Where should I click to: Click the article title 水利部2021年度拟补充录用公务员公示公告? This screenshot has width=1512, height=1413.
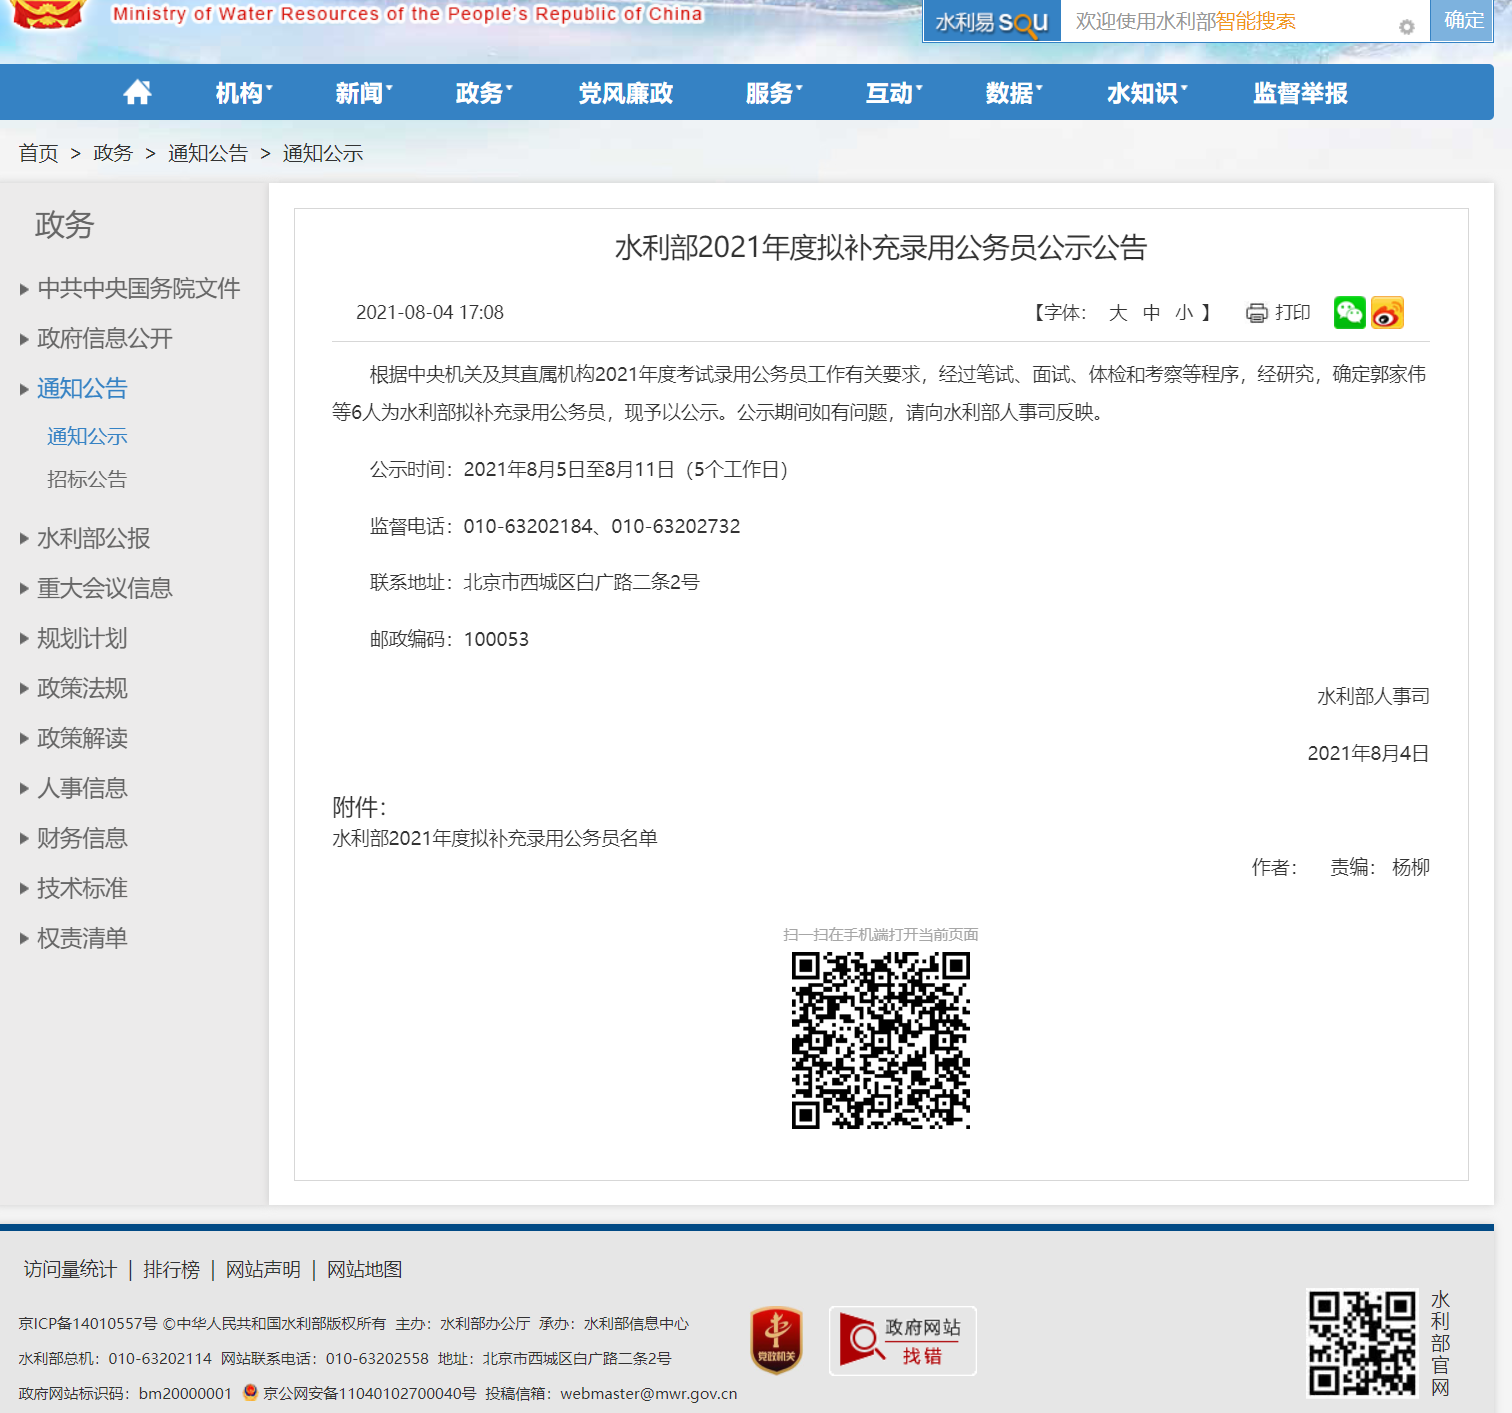(x=880, y=247)
